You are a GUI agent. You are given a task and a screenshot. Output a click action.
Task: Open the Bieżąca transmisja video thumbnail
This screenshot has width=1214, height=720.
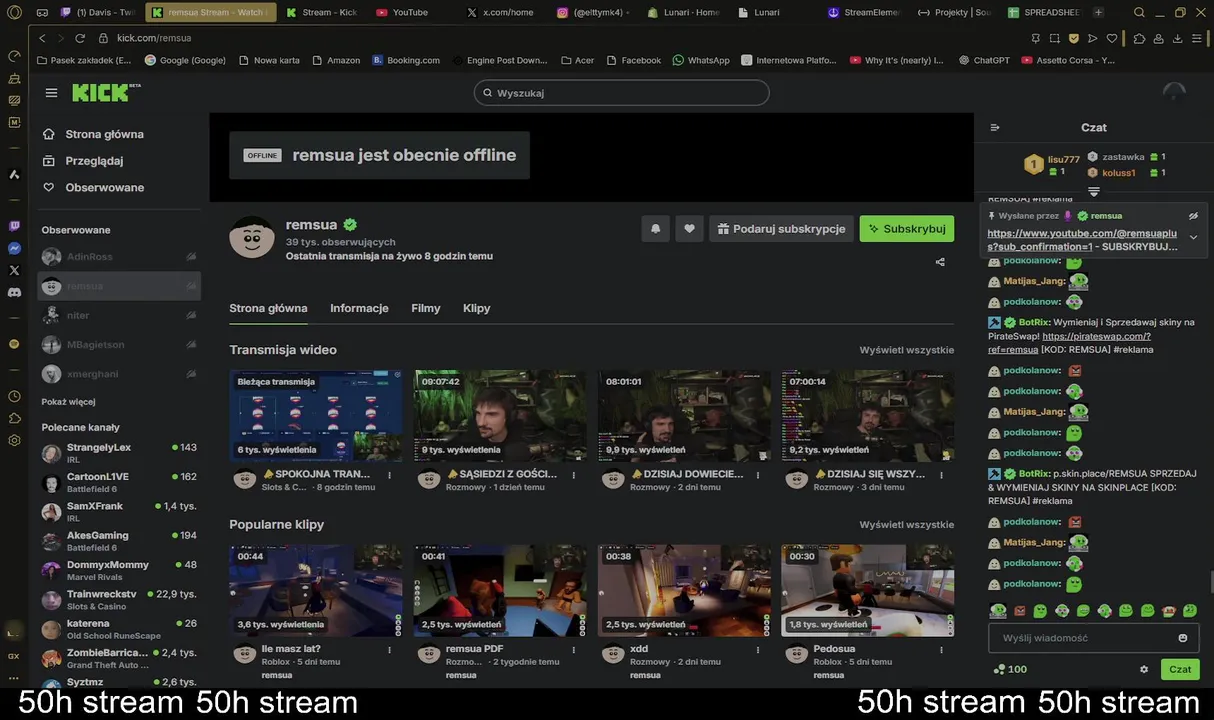316,416
